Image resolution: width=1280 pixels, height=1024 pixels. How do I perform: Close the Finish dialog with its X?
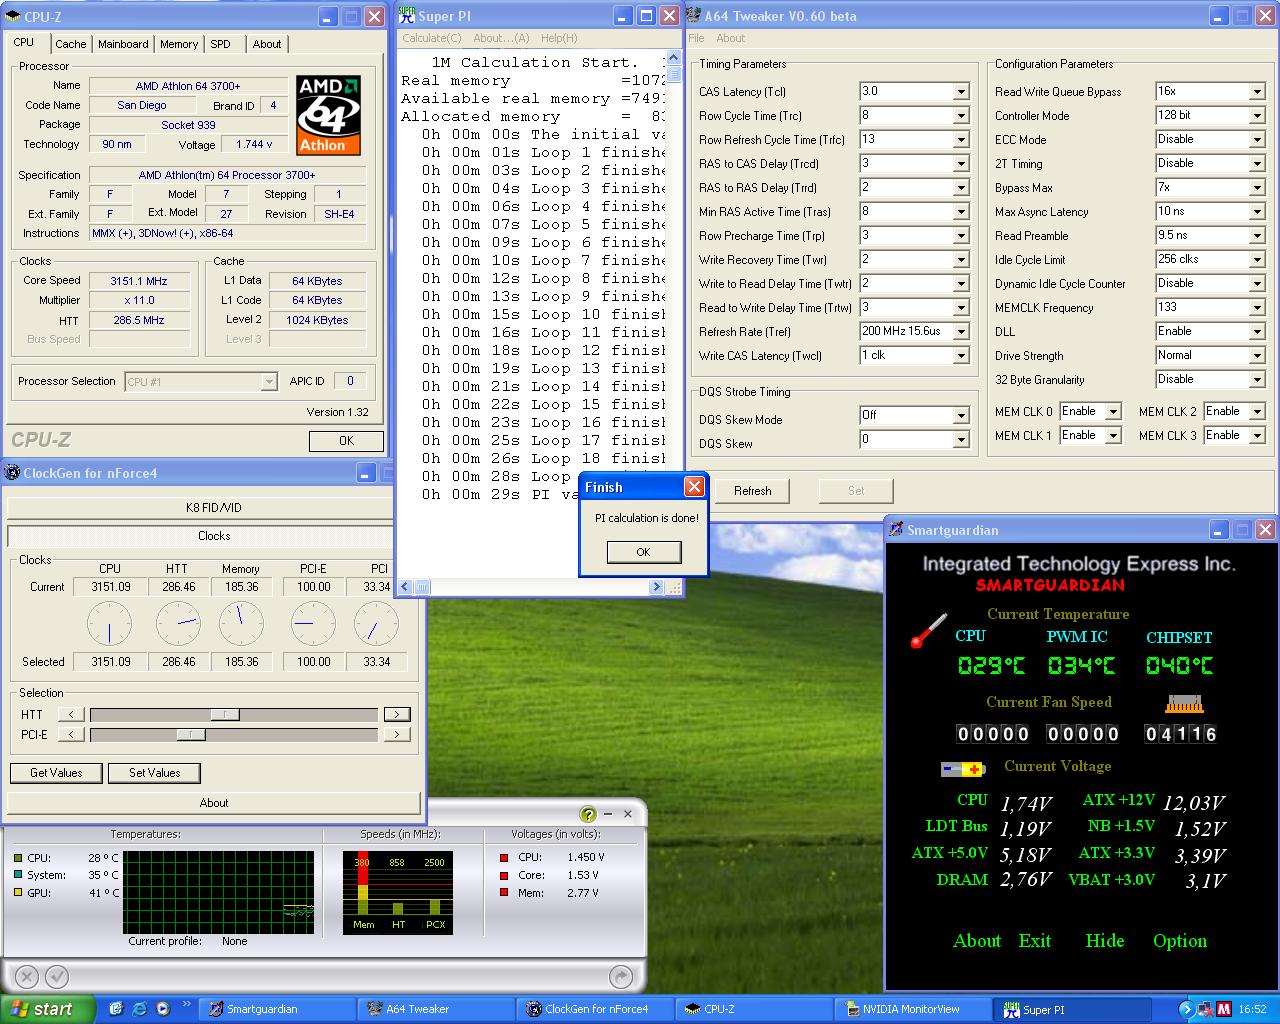(694, 487)
